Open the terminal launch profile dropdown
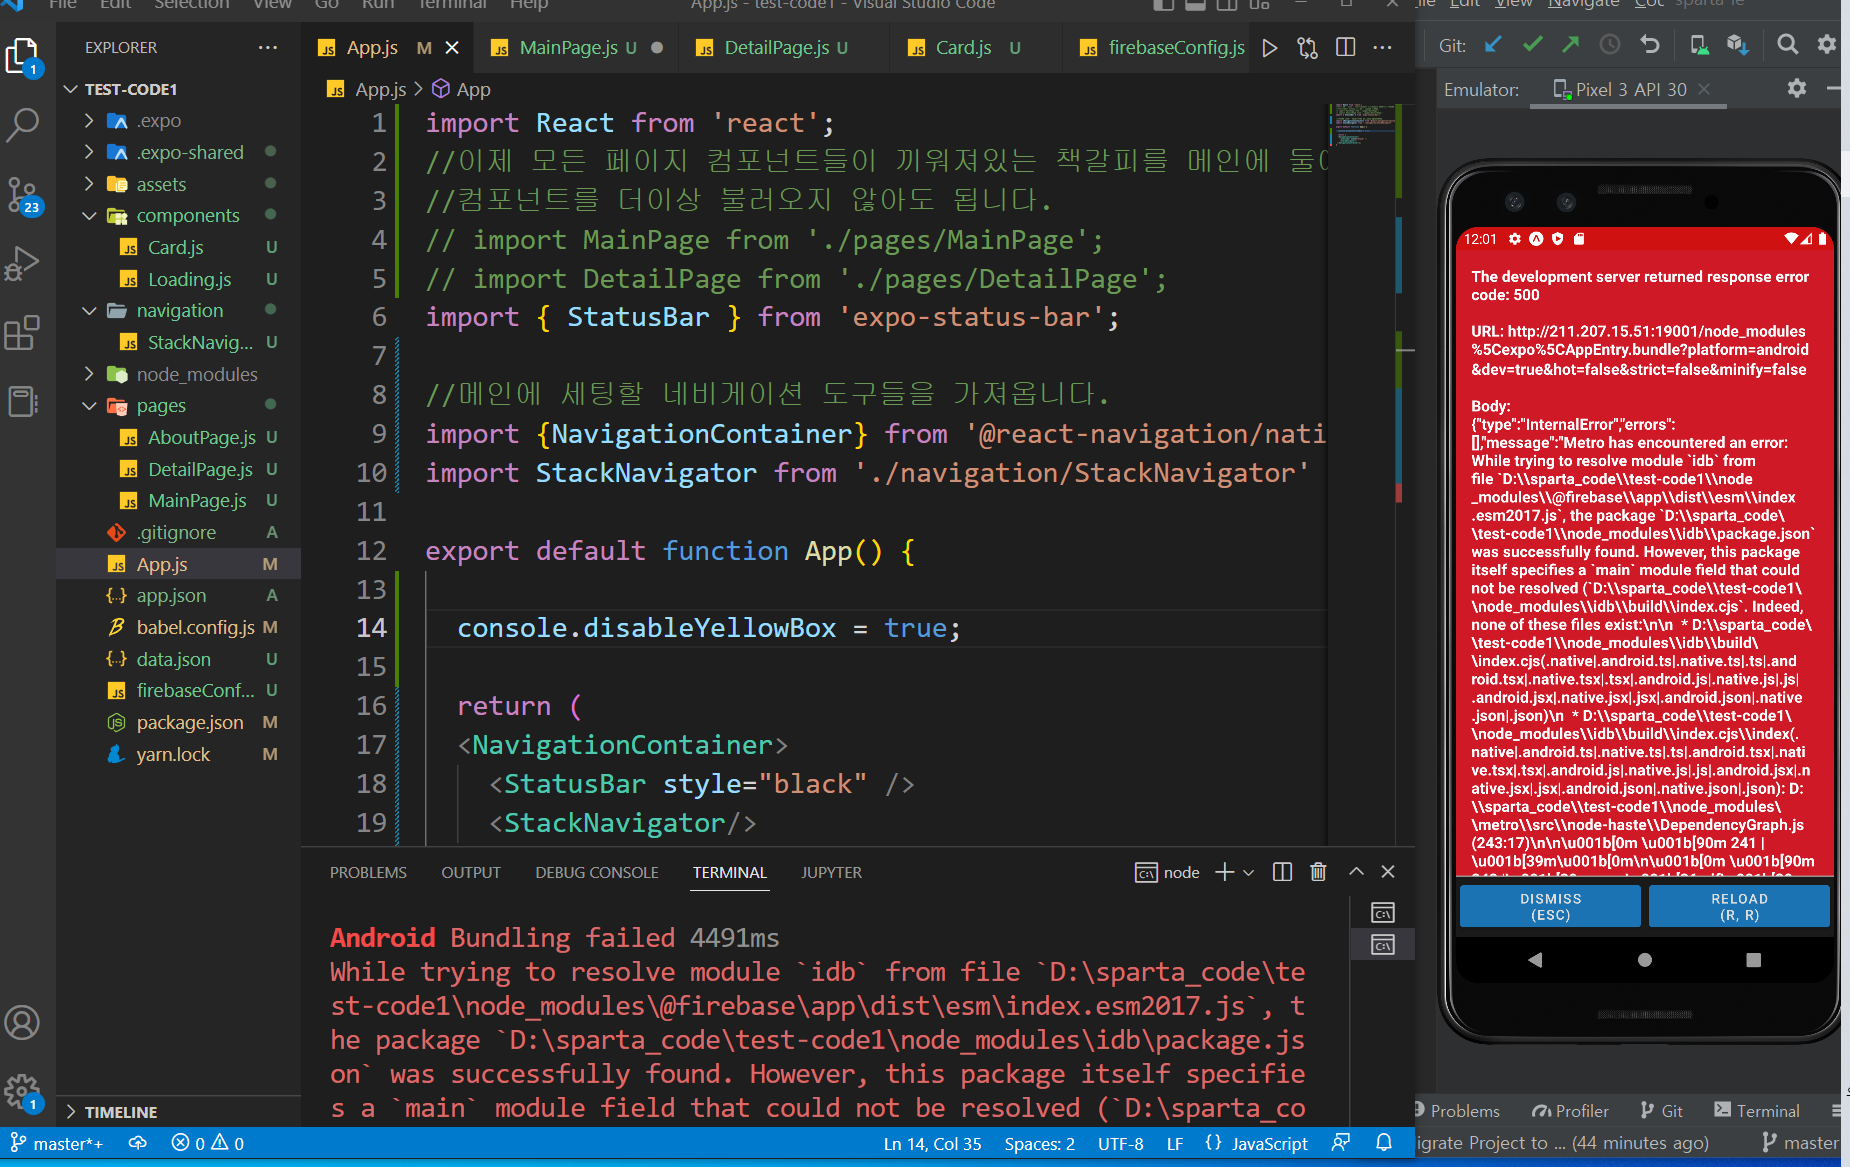Screen dimensions: 1850x1167 [x=1248, y=873]
